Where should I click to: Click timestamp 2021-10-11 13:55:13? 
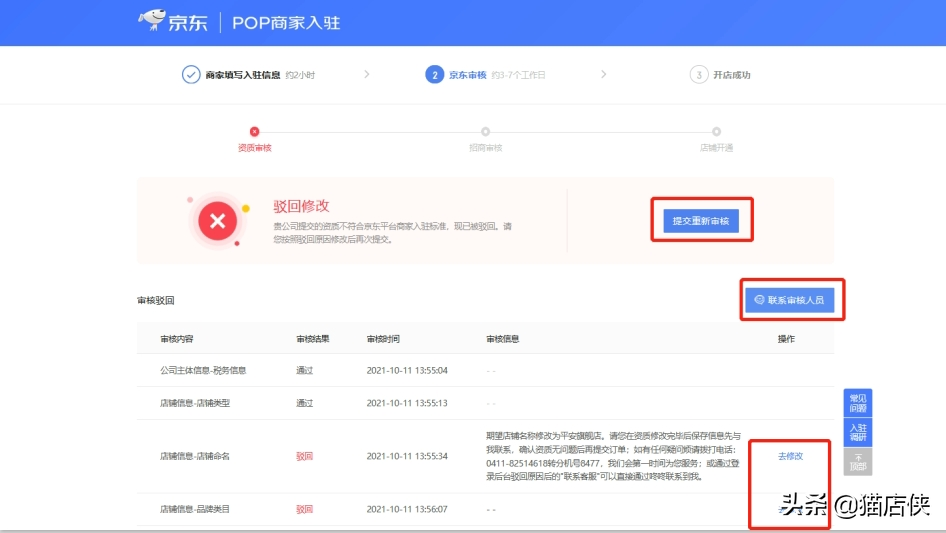point(407,403)
